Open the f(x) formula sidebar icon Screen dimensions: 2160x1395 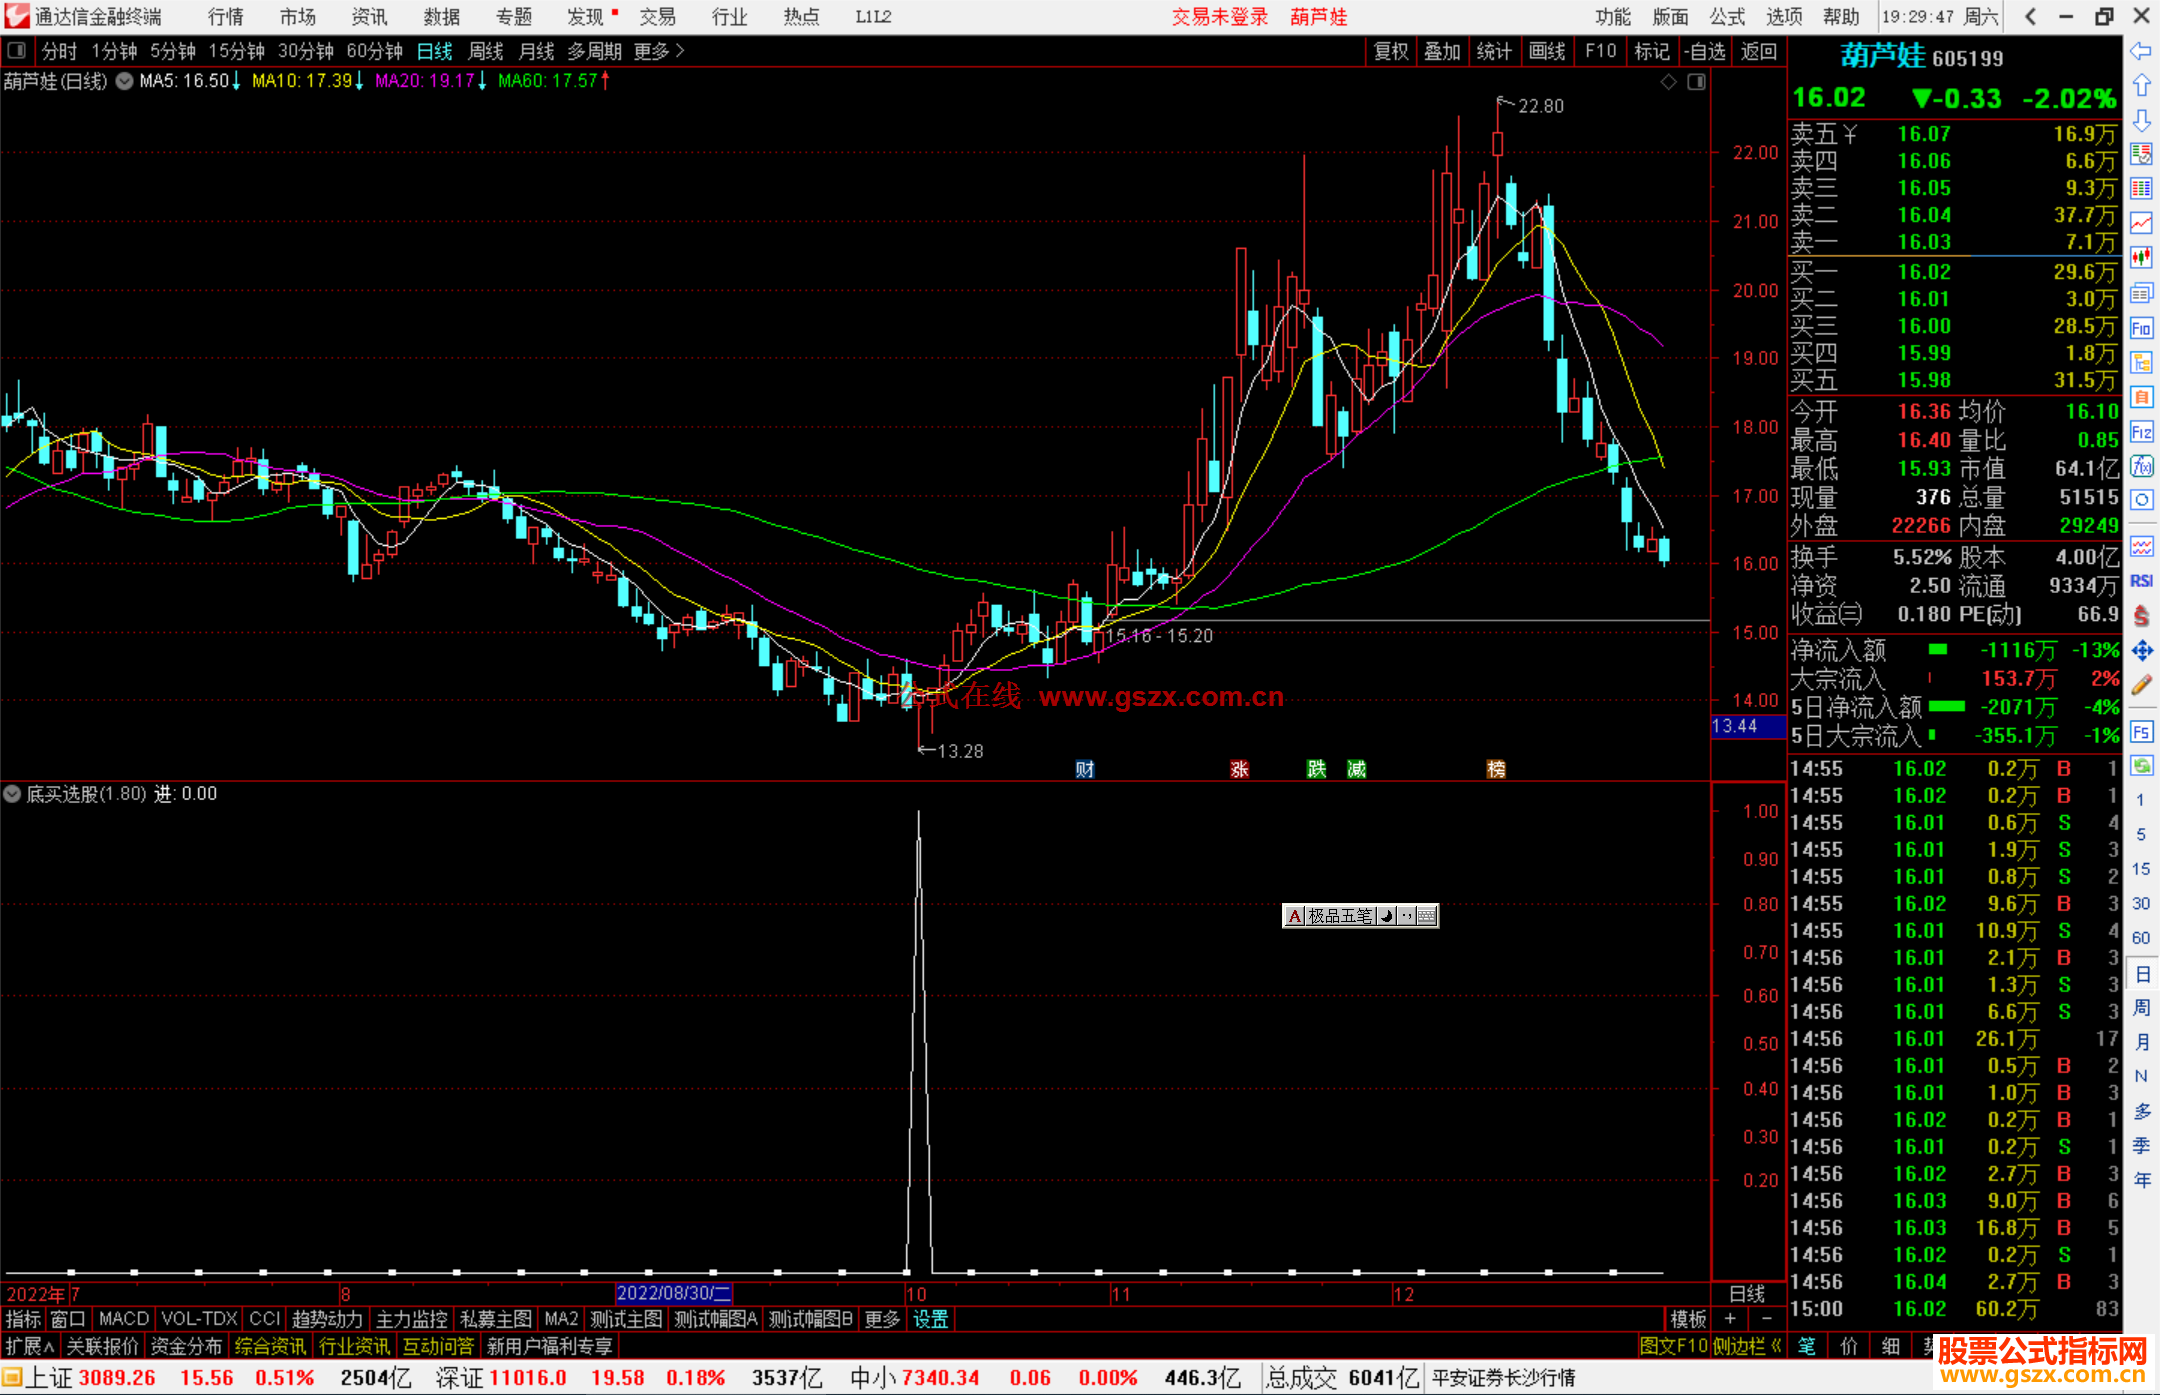point(2141,466)
